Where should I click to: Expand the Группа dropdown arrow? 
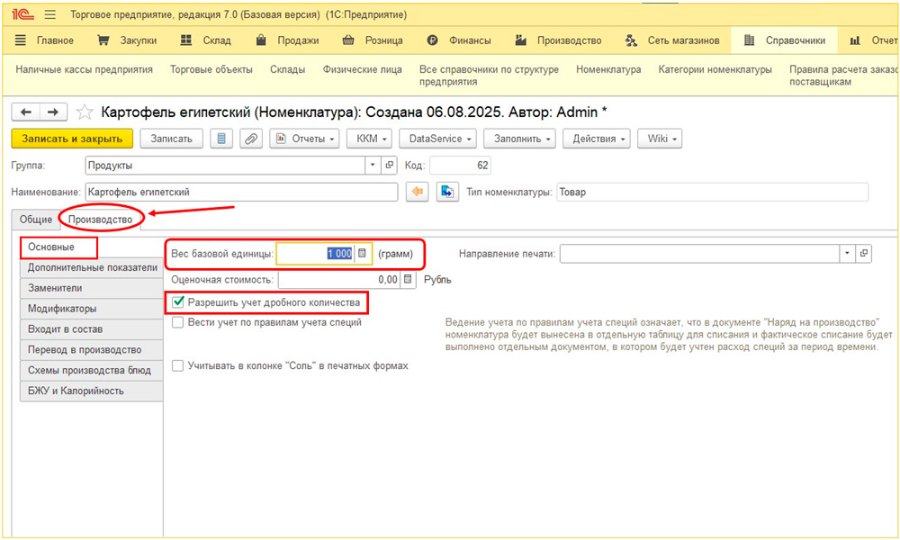[x=373, y=165]
